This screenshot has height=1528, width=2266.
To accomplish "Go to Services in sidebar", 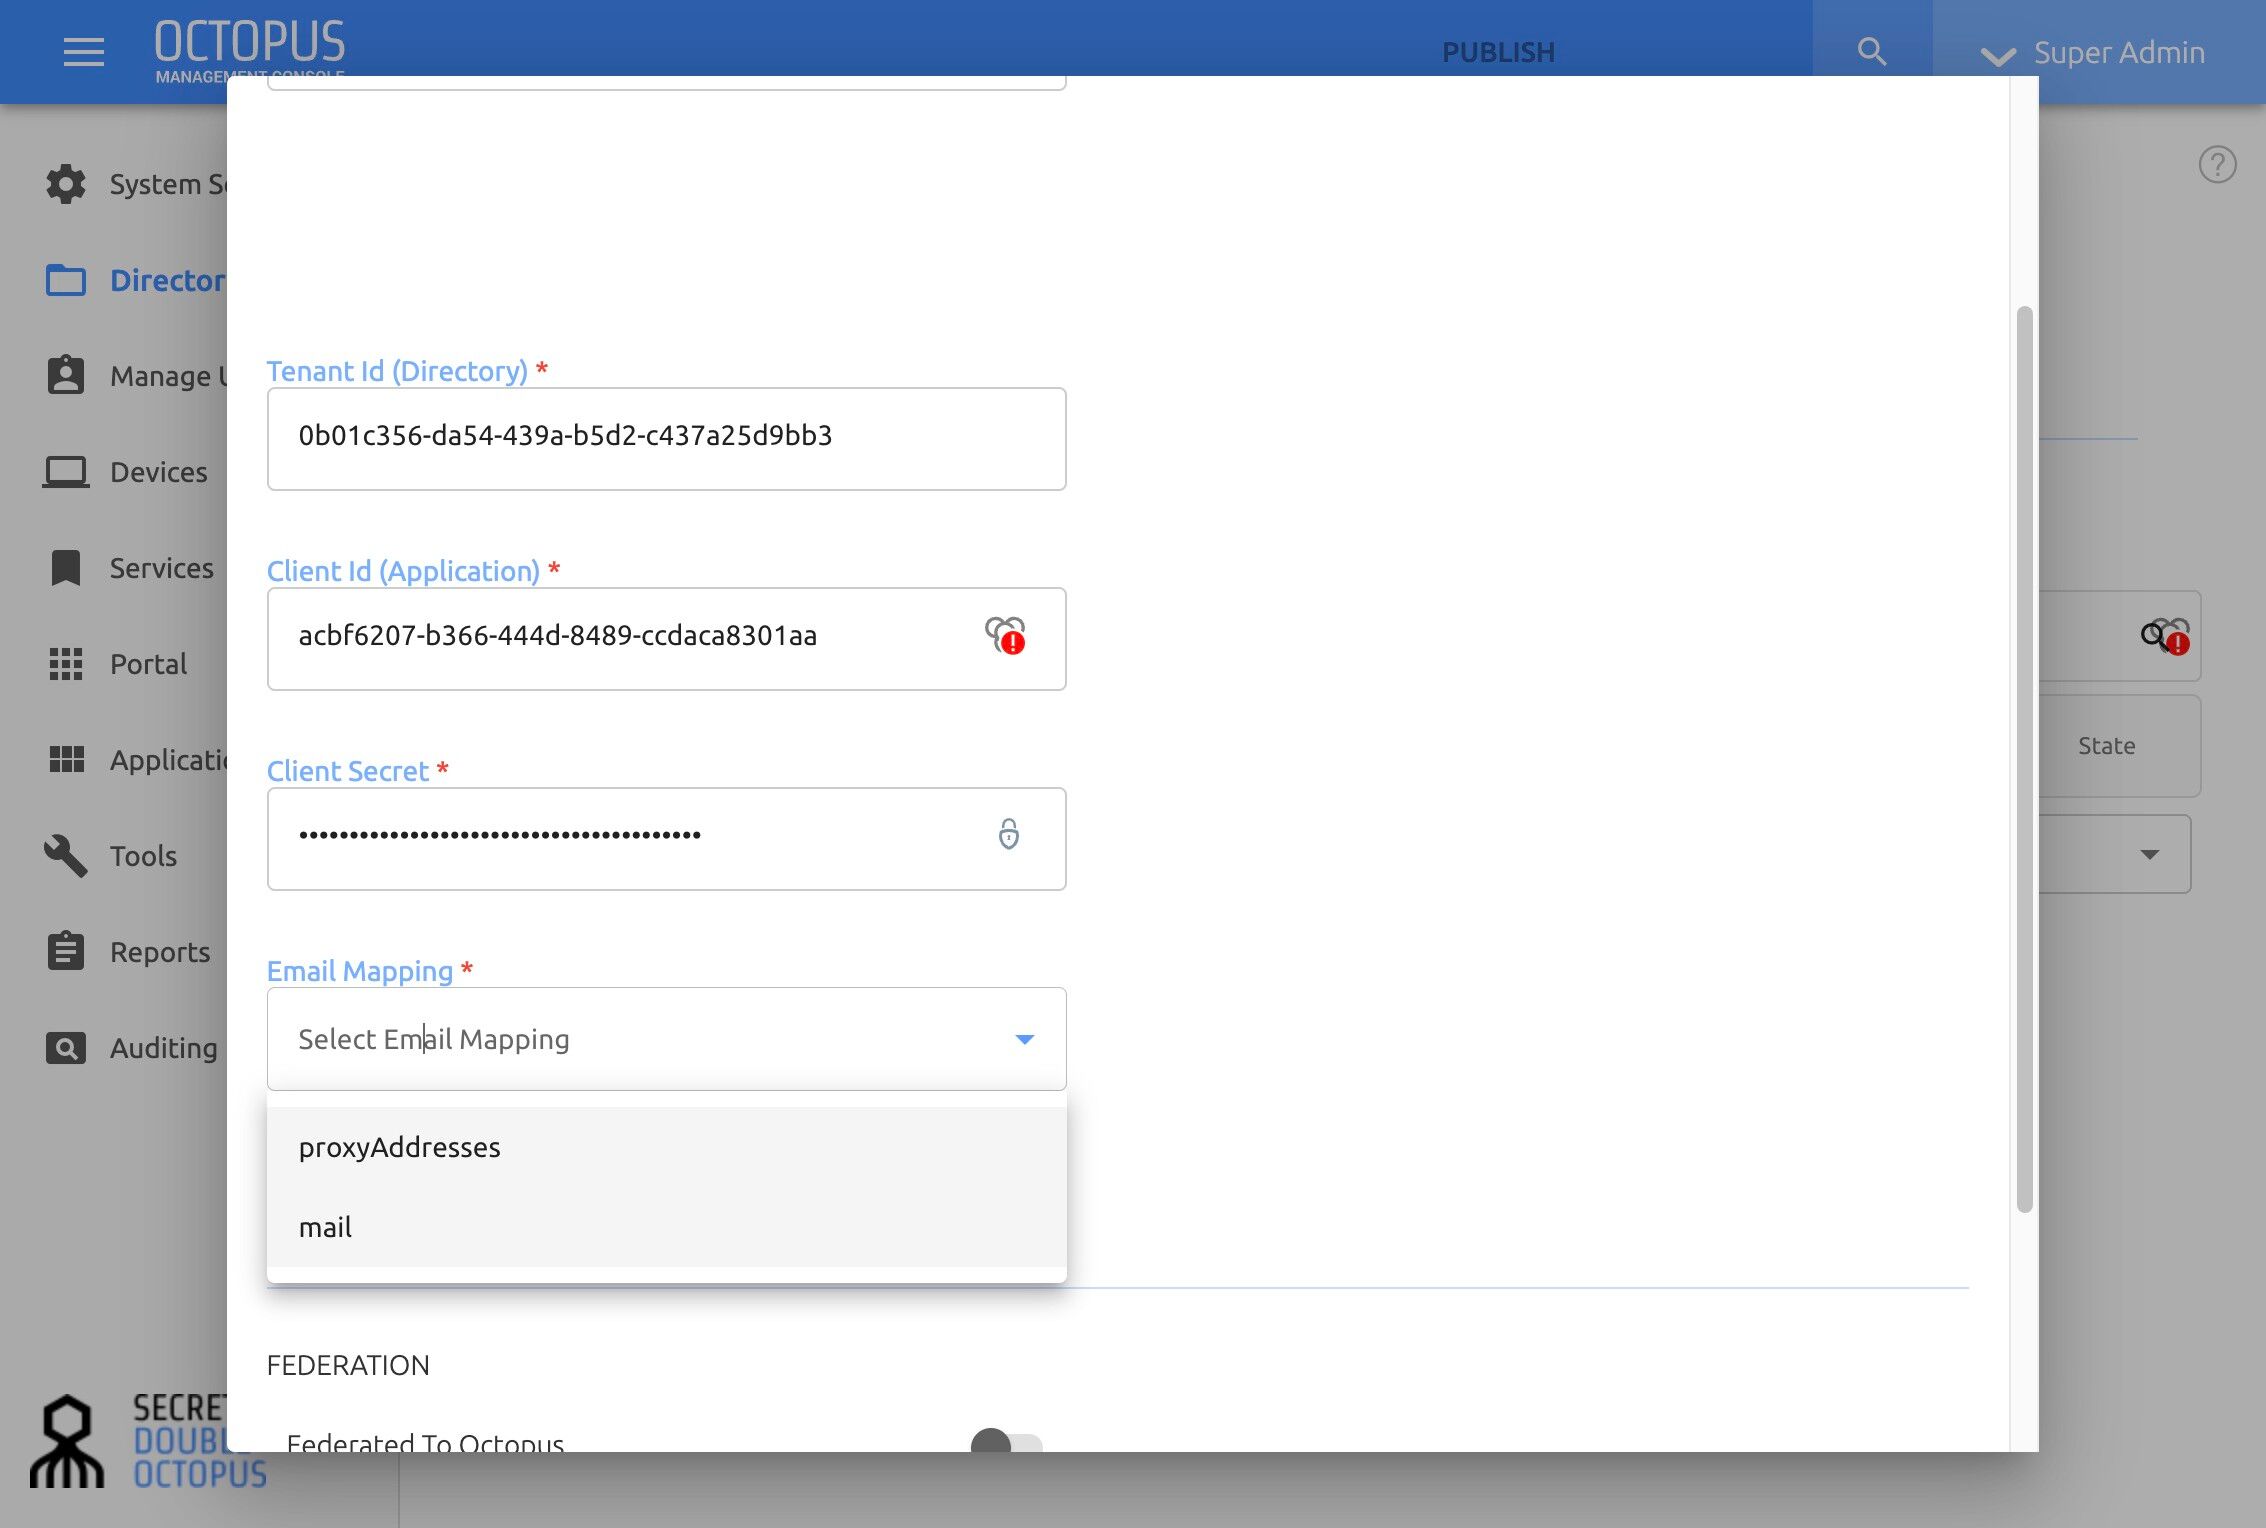I will pos(161,568).
